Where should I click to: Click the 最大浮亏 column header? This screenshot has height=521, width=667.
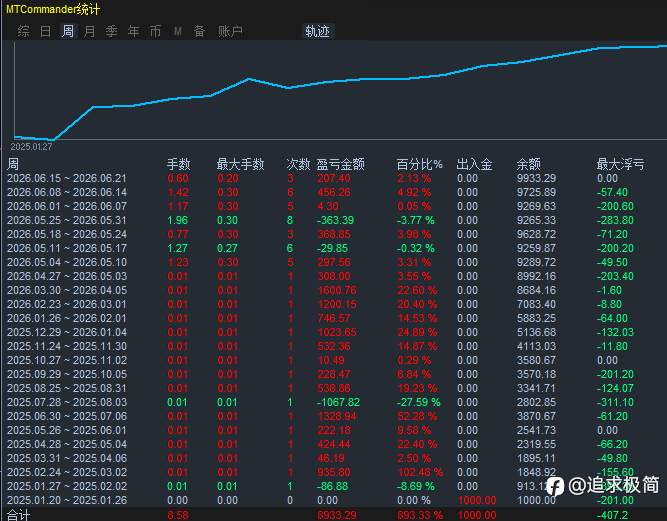[x=620, y=164]
